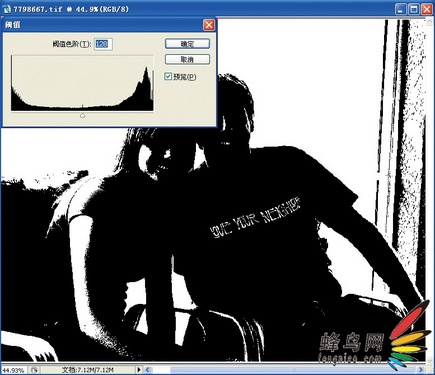Viewport: 435px width, 375px height.
Task: Click the horizontal scrollbar left arrow
Action: [148, 370]
